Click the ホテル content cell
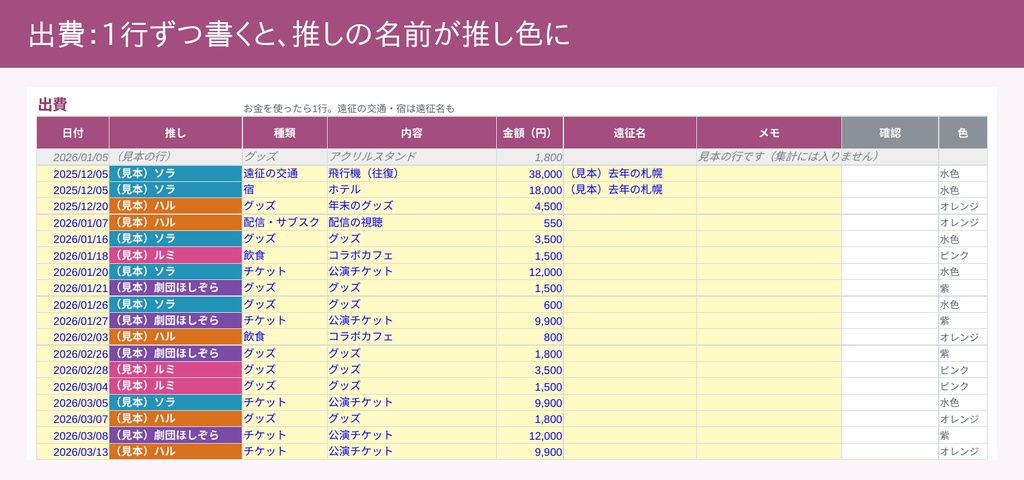 pyautogui.click(x=412, y=190)
